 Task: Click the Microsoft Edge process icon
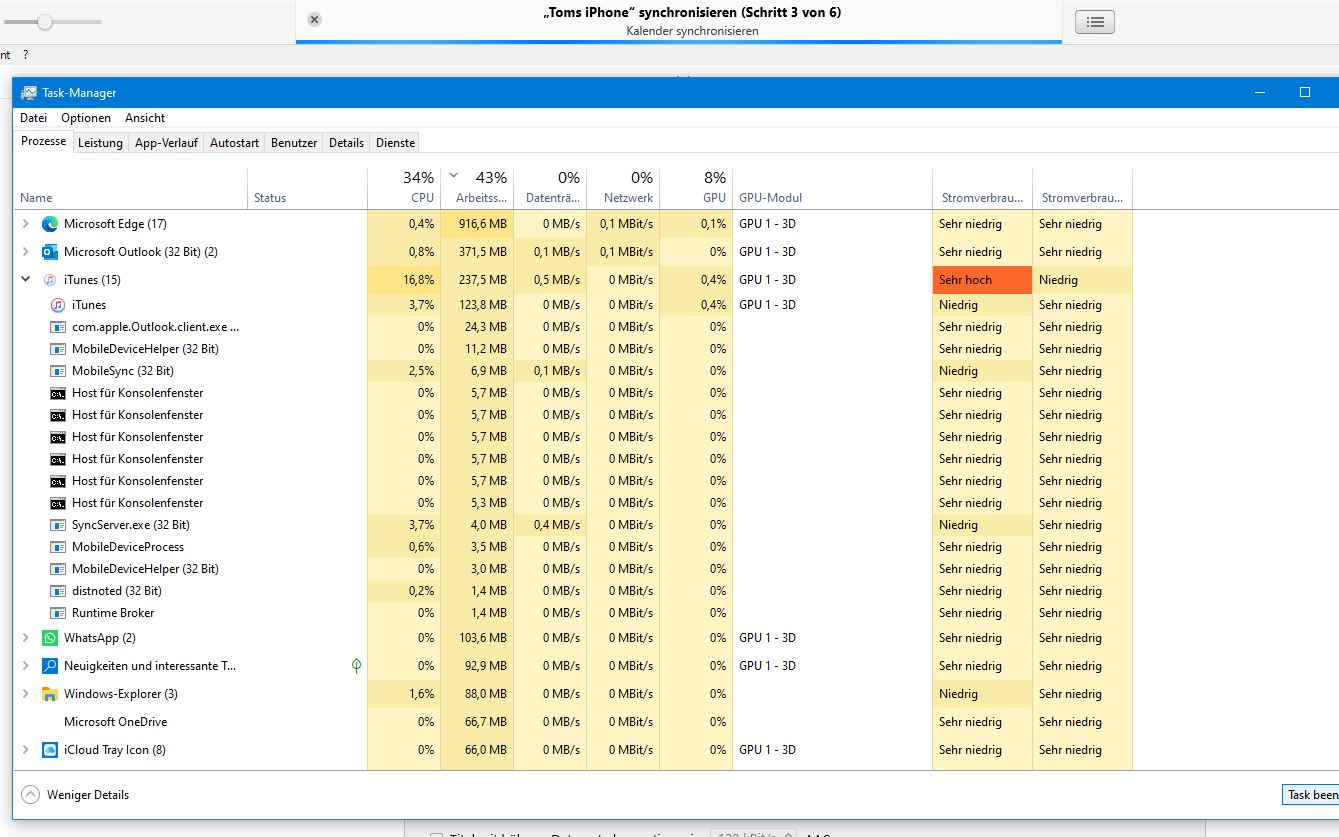[x=50, y=224]
